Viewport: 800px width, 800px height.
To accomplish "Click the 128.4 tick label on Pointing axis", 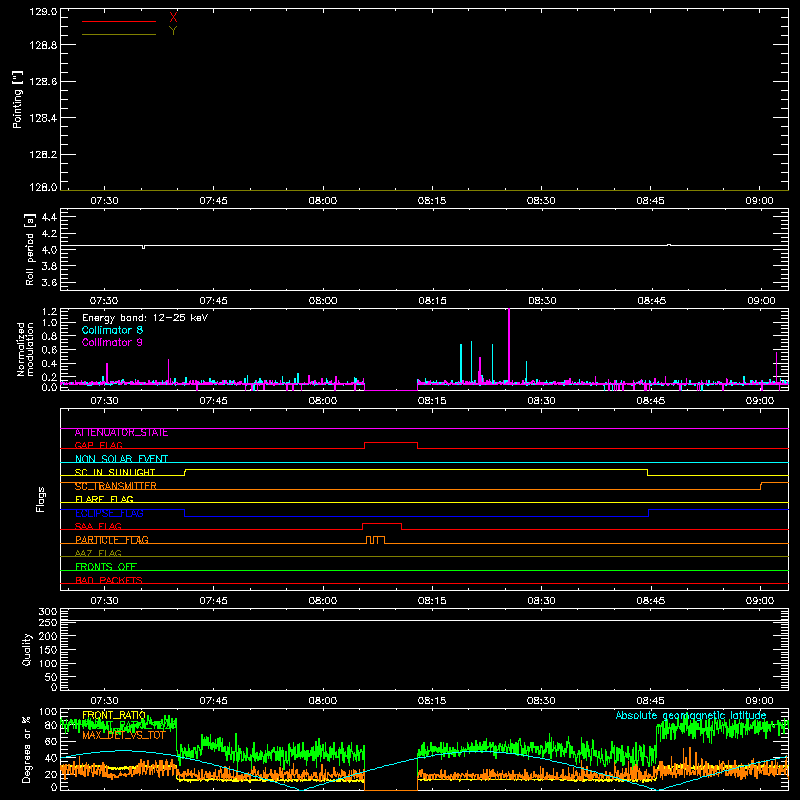I will tap(43, 118).
